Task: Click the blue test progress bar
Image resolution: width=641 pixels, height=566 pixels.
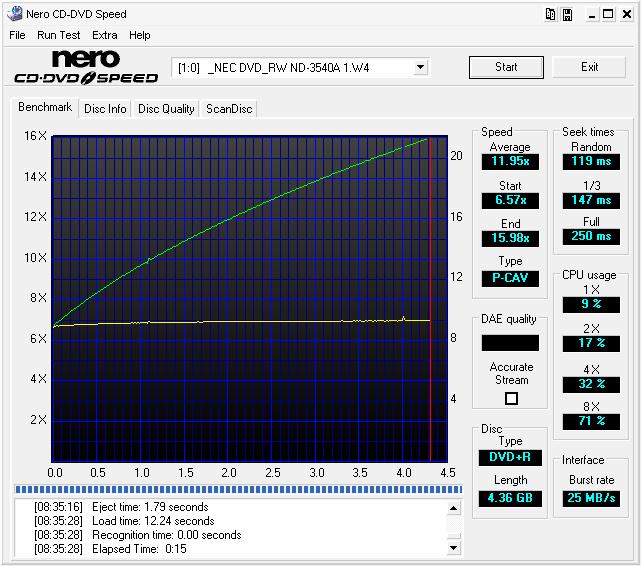Action: pos(238,489)
